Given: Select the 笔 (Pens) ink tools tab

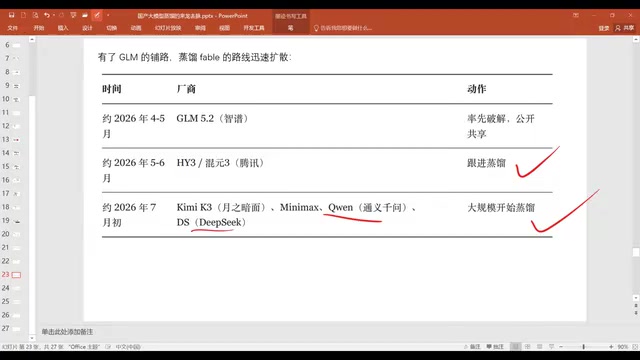Looking at the screenshot, I should pos(290,28).
